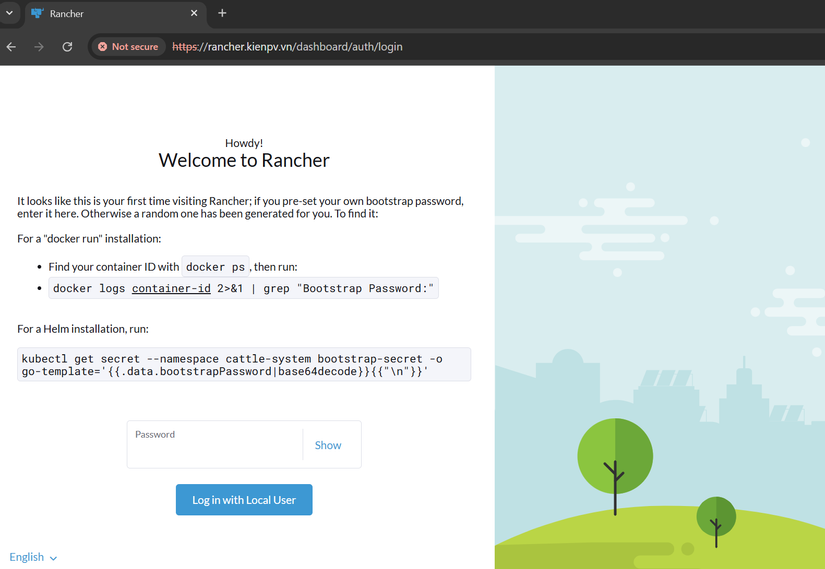This screenshot has width=825, height=569.
Task: Click the rancher.kienpv.vn address bar URL
Action: click(x=287, y=47)
